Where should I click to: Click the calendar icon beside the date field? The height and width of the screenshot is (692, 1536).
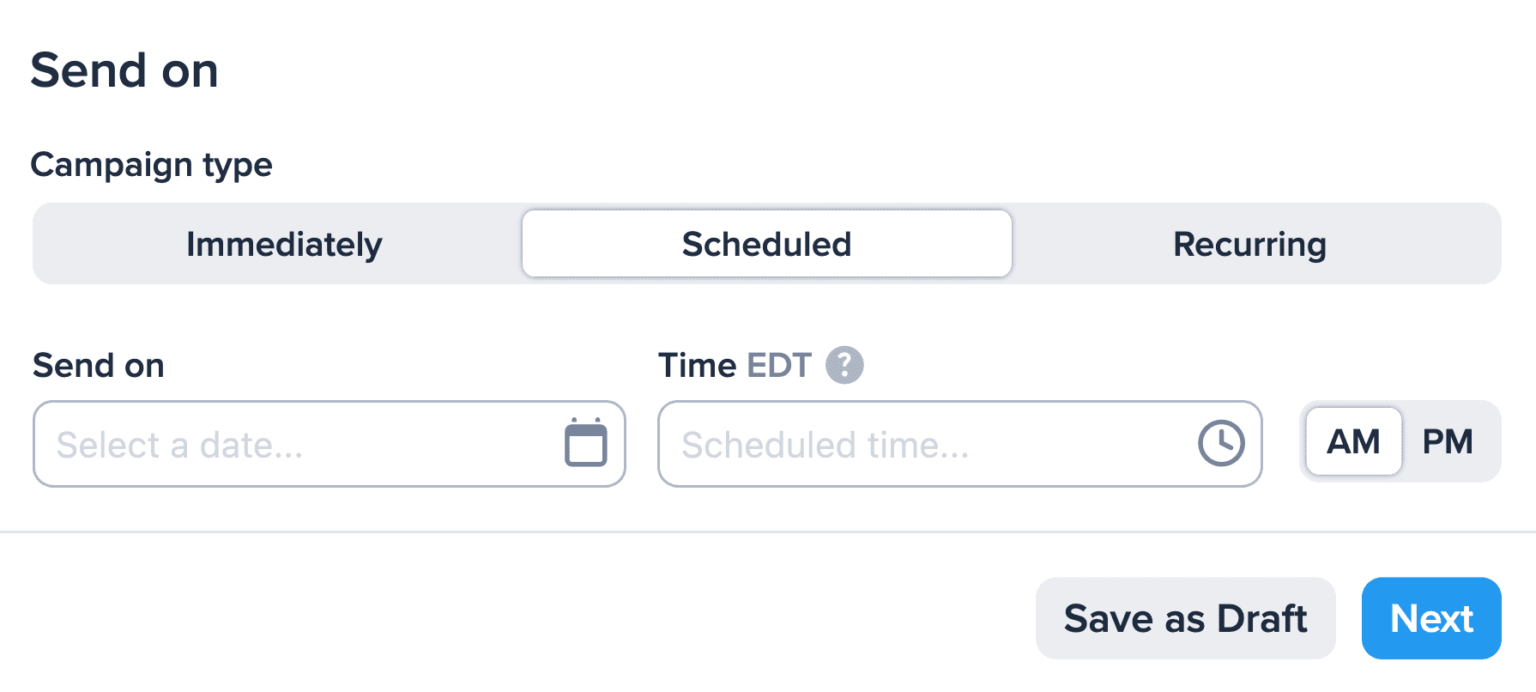(587, 443)
